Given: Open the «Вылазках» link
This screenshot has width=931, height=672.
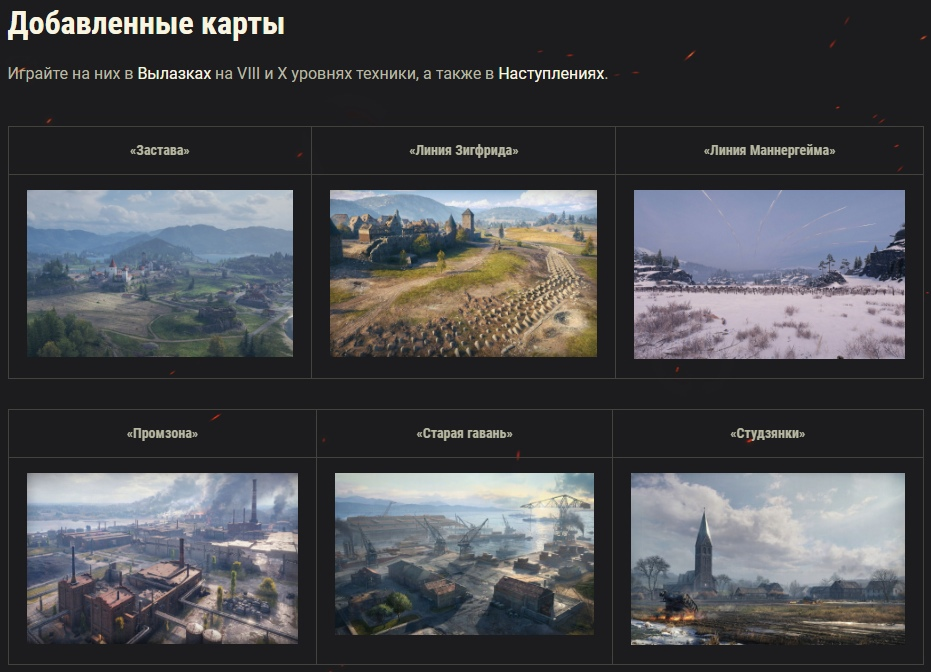Looking at the screenshot, I should tap(174, 74).
